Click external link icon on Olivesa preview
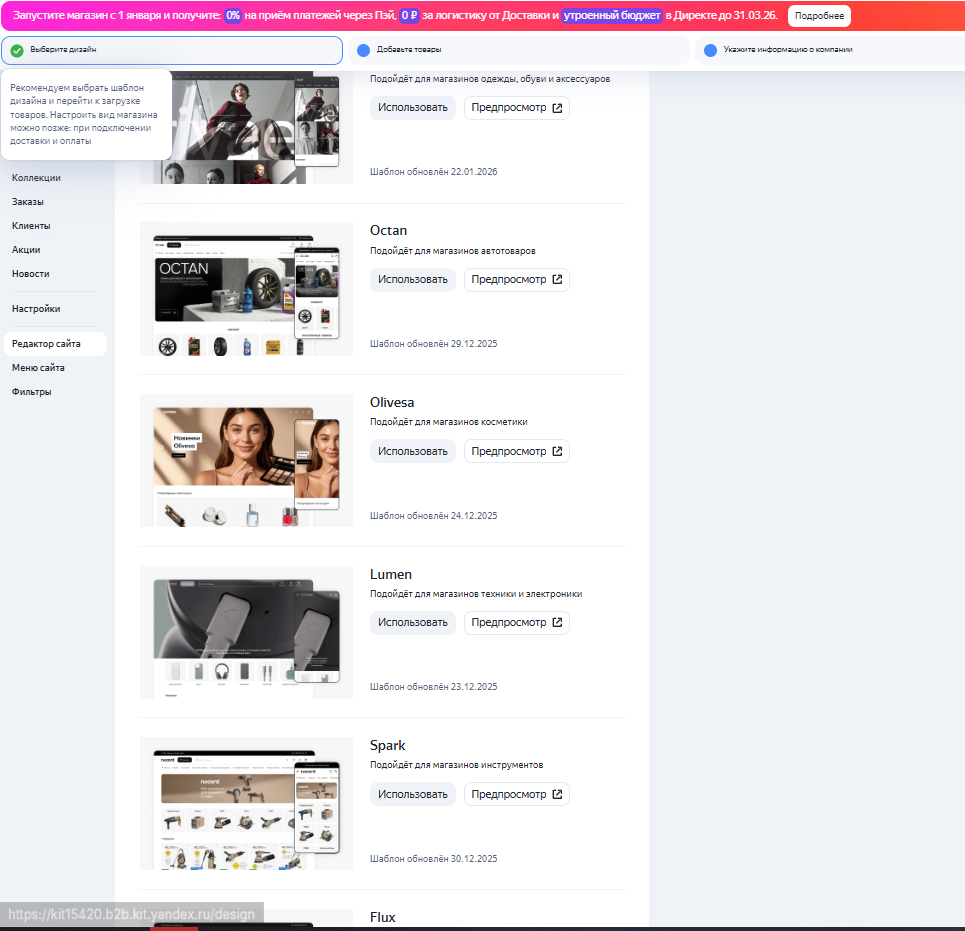 (558, 451)
